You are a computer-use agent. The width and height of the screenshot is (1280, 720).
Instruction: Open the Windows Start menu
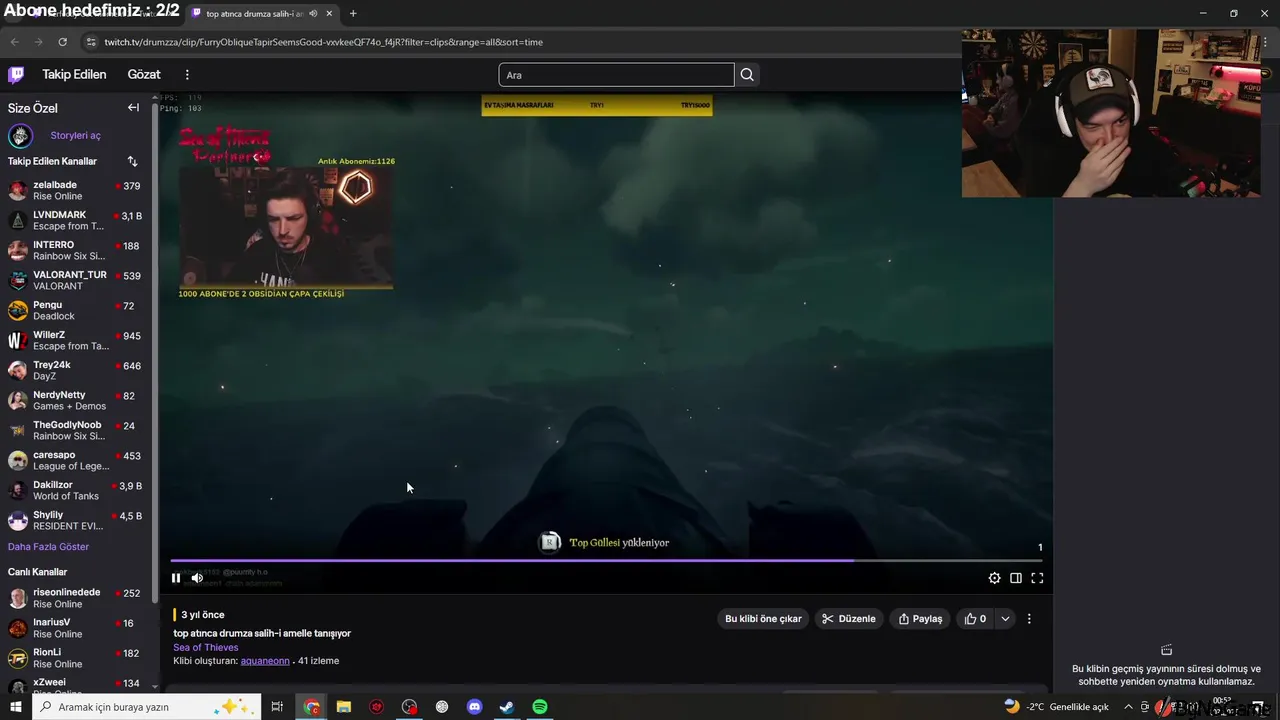[15, 707]
